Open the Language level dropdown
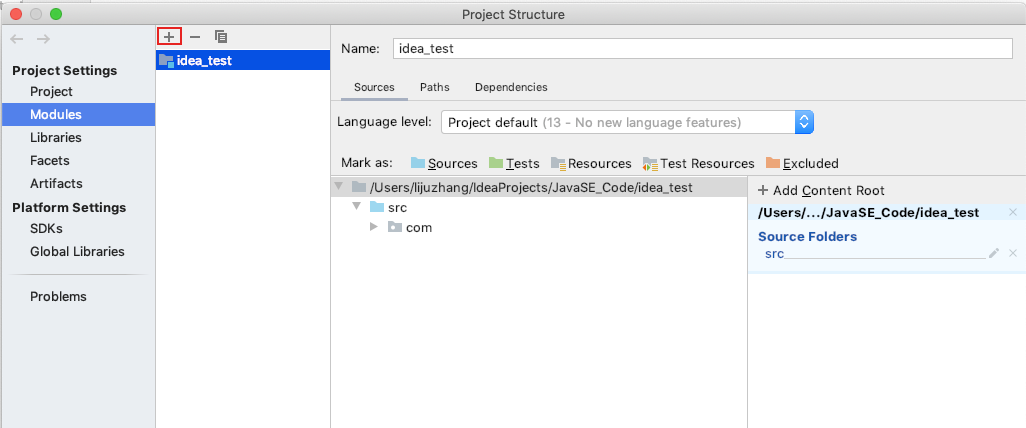 (804, 122)
